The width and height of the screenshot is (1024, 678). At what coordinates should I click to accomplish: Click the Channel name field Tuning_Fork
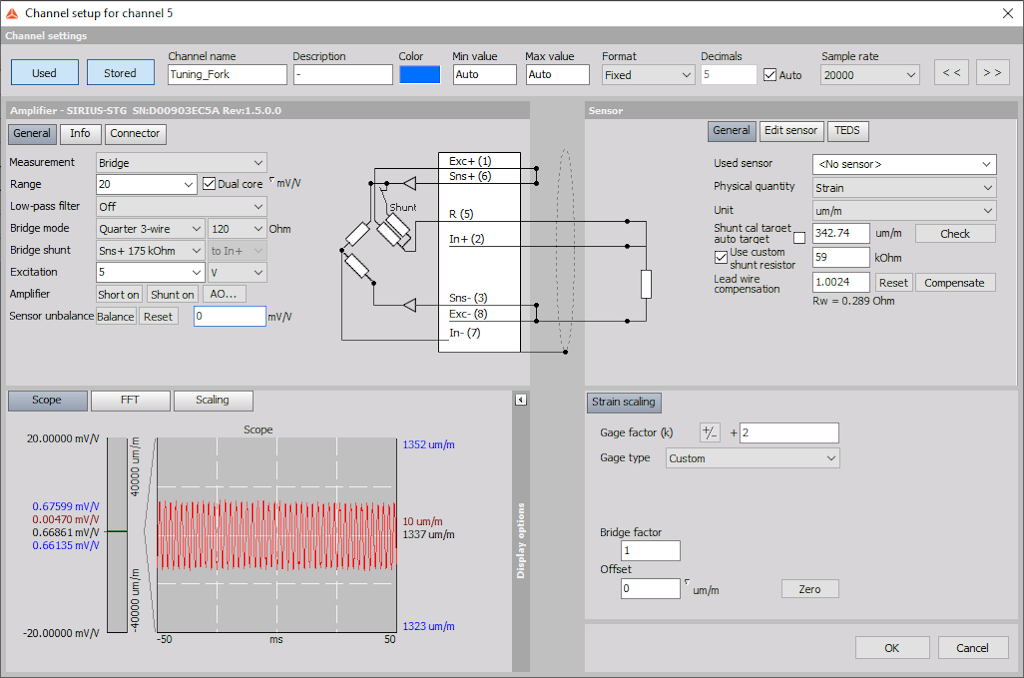[227, 74]
